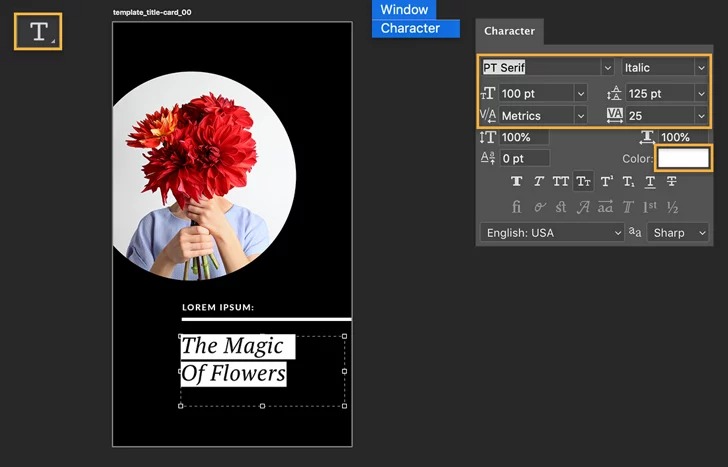Click the Underline style icon
Viewport: 728px width, 467px height.
coord(650,181)
